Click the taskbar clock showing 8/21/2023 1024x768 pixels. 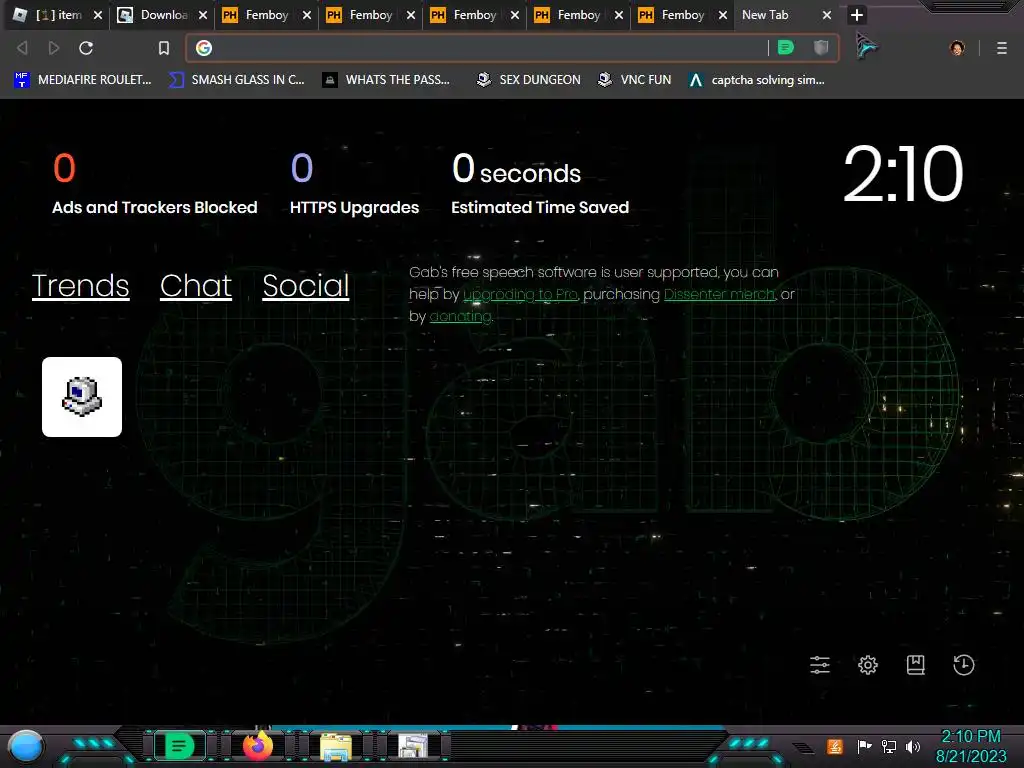point(971,746)
